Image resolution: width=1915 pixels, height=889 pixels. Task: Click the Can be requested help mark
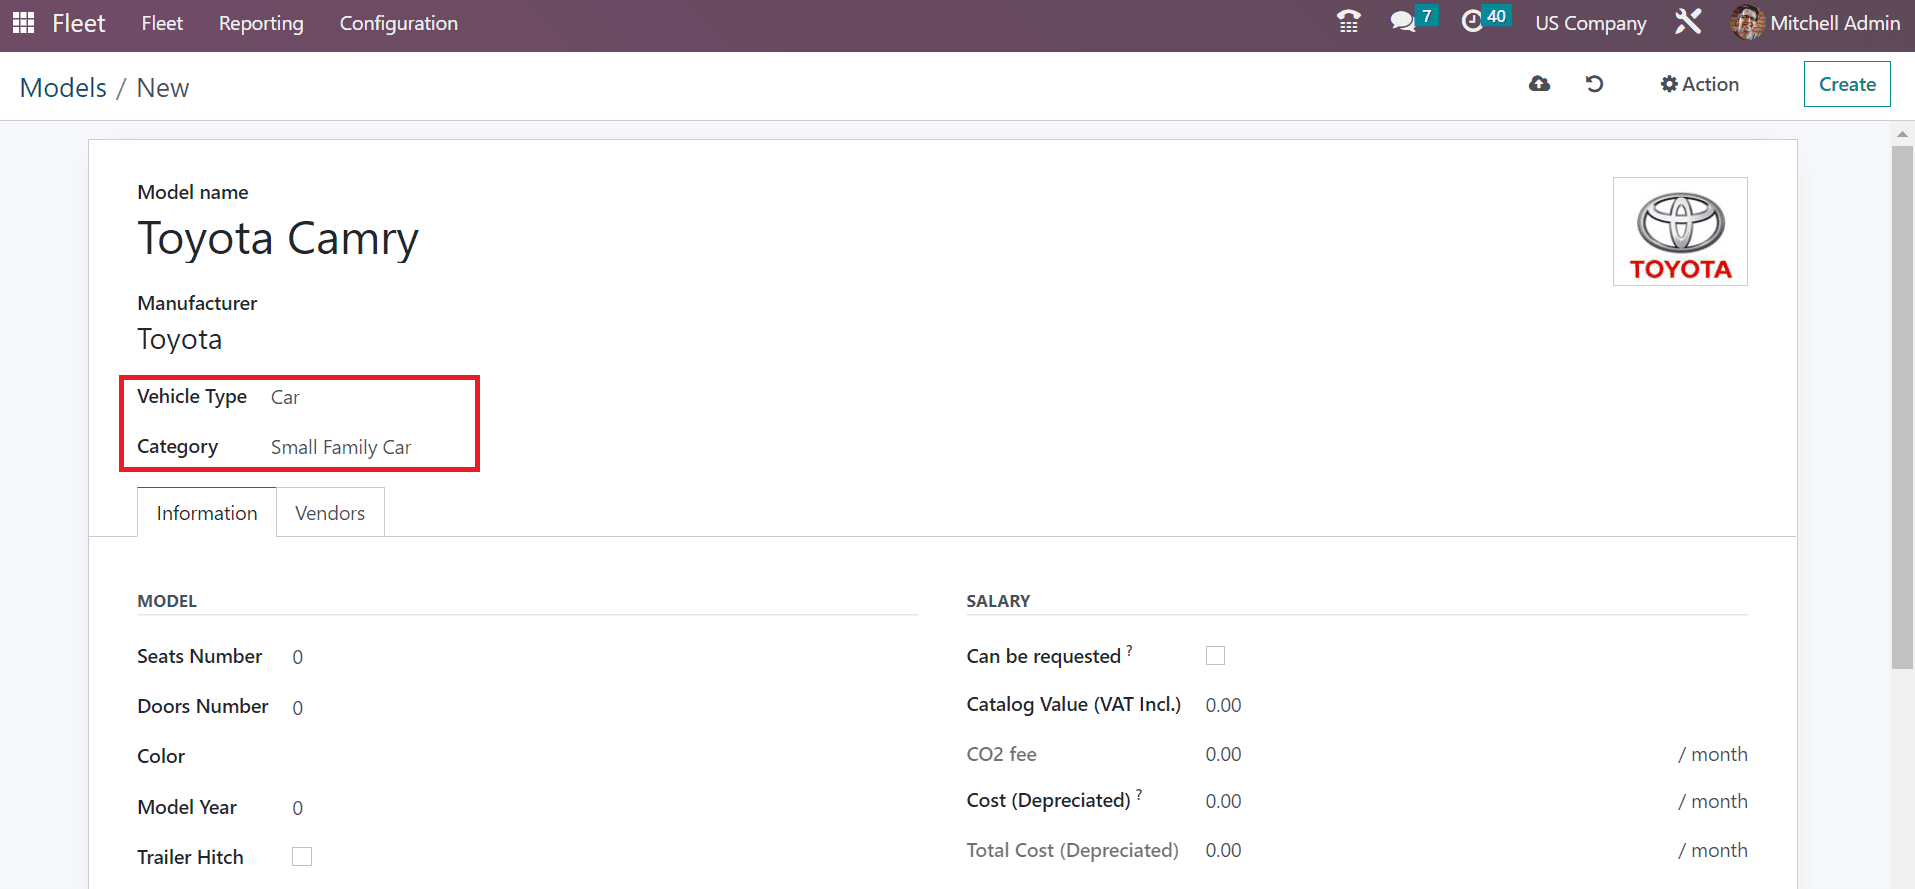[x=1130, y=650]
